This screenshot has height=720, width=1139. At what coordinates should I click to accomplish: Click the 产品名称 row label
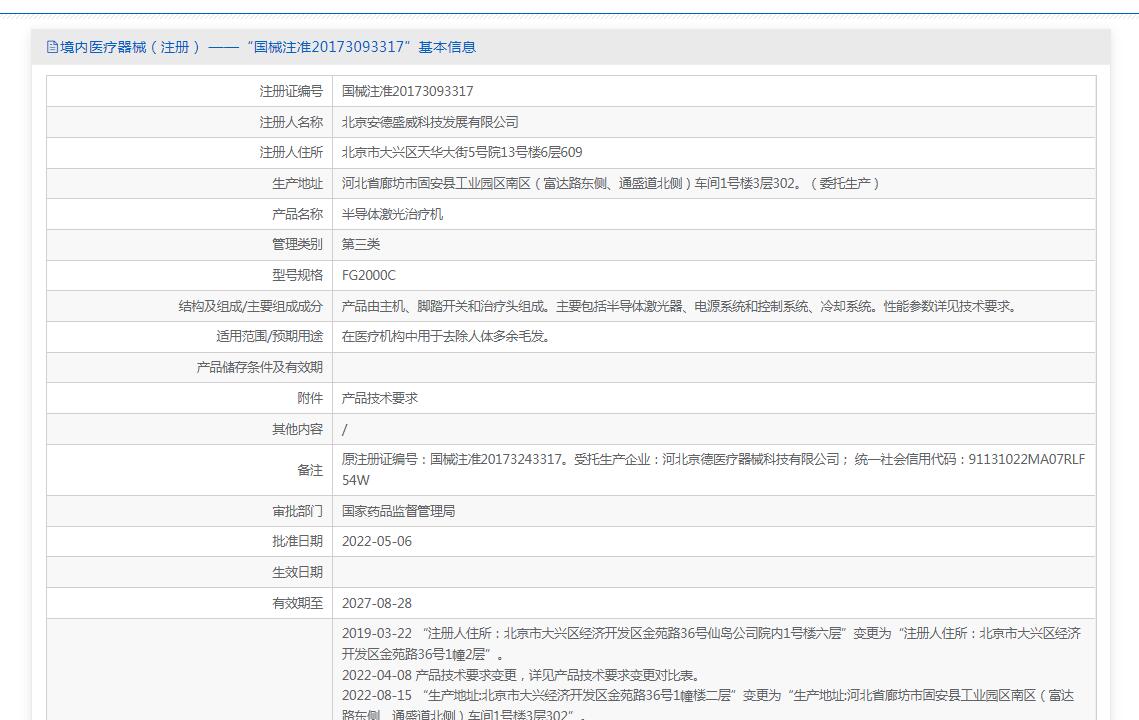pyautogui.click(x=297, y=214)
